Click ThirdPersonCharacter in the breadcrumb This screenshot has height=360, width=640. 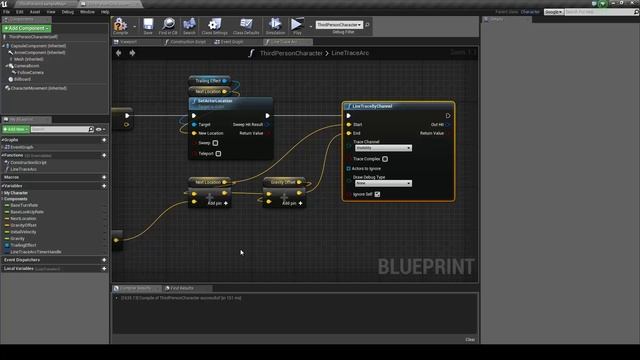coord(291,53)
